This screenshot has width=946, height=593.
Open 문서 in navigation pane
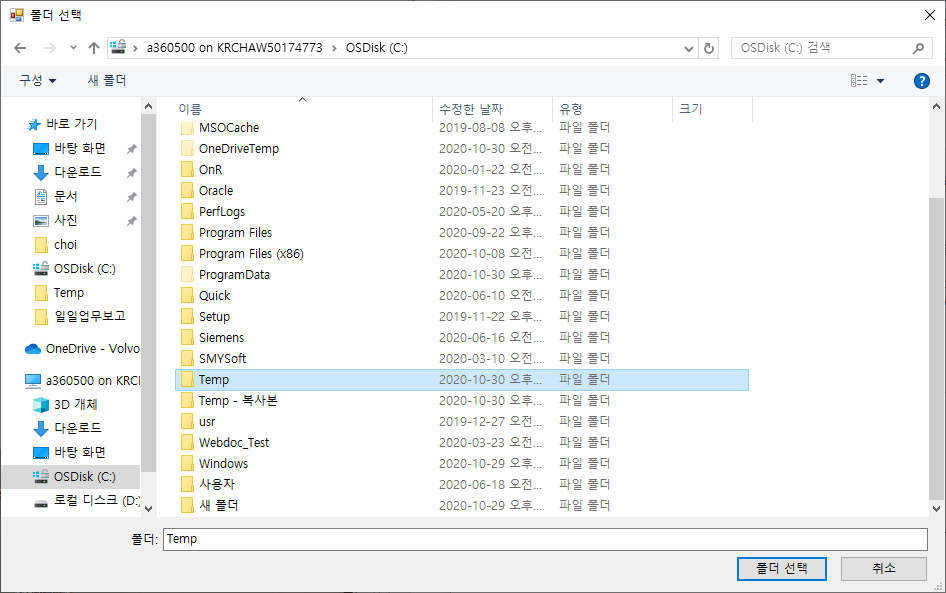pyautogui.click(x=56, y=197)
